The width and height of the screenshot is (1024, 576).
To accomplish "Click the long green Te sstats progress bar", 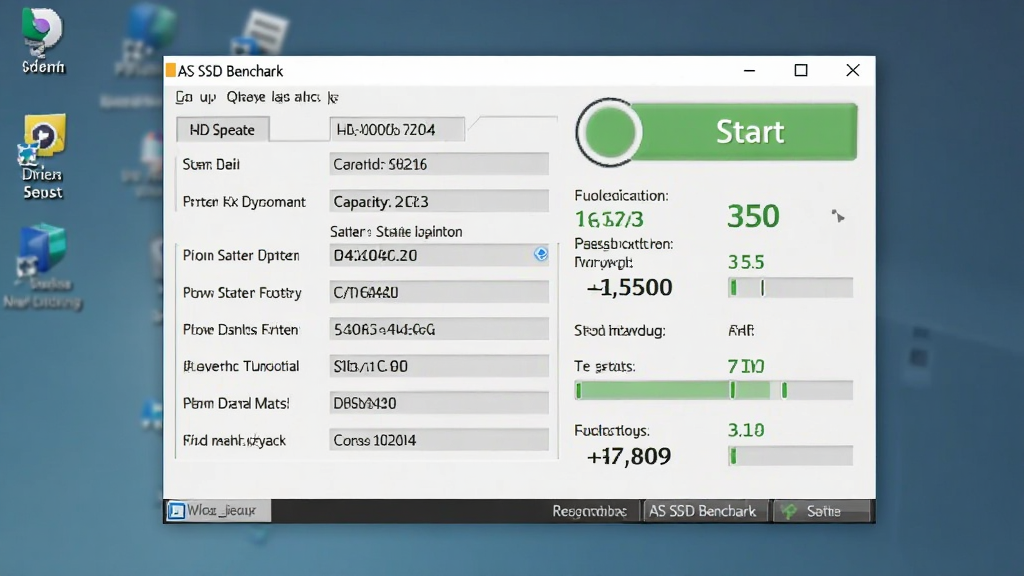I will point(714,391).
